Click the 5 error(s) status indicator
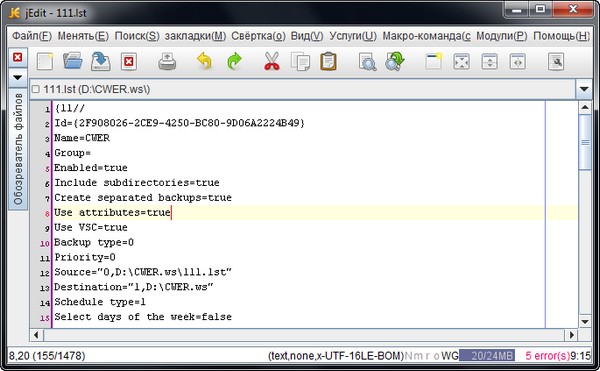Viewport: 600px width, 371px height. pos(548,356)
